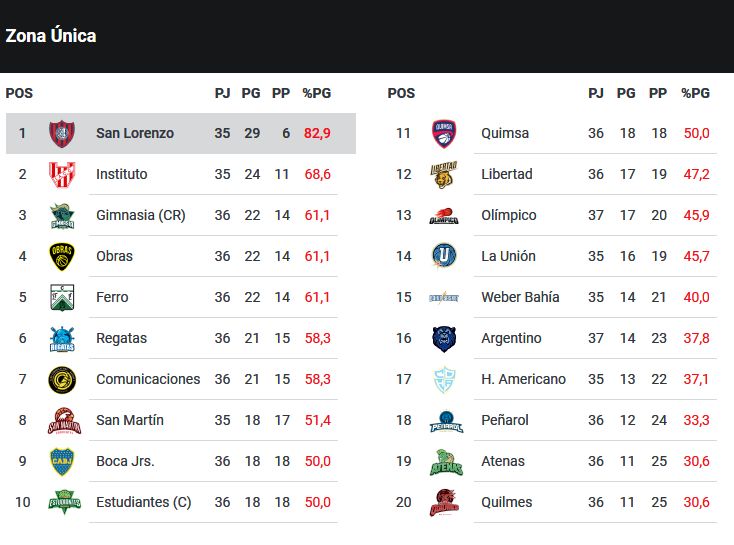
Task: Open the Ferro team name link
Action: 112,297
